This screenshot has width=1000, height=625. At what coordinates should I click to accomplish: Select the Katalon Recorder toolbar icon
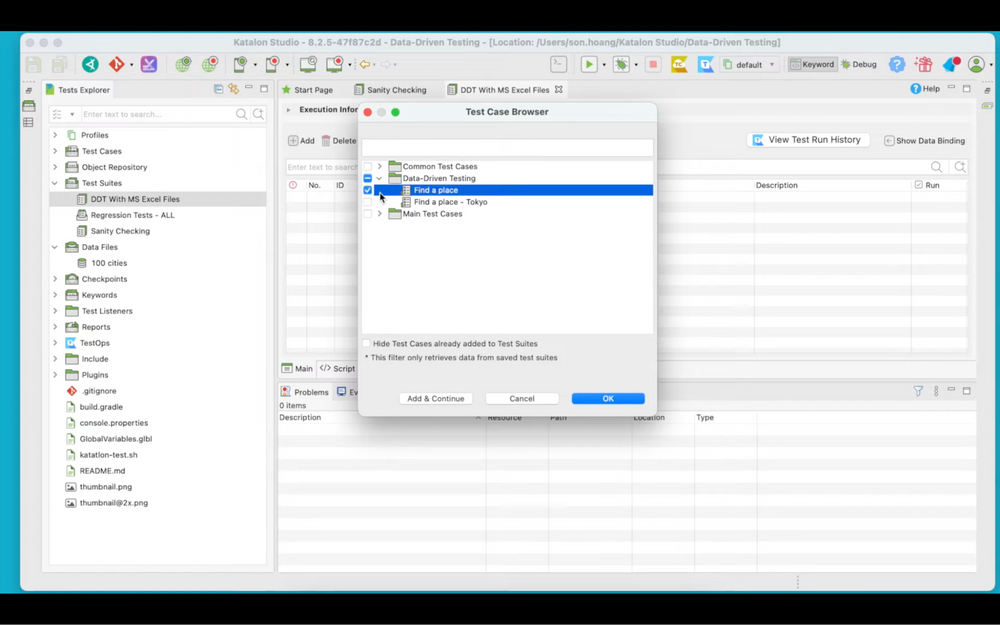[x=148, y=63]
